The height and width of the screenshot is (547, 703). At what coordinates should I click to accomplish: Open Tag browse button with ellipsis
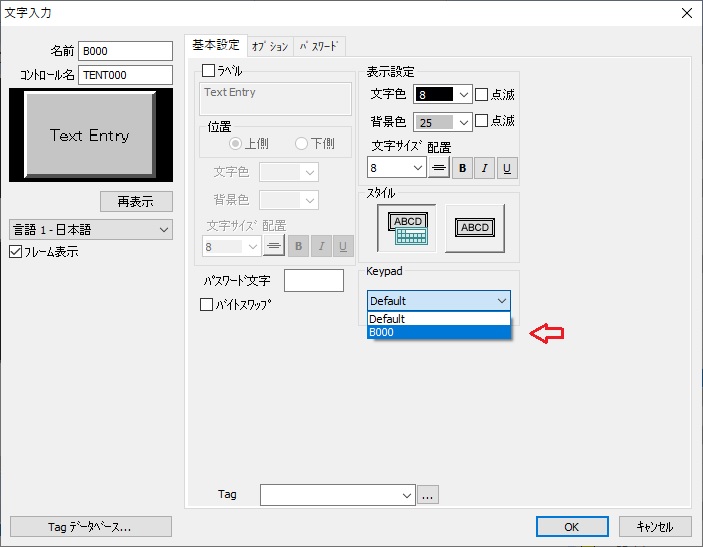[x=428, y=495]
